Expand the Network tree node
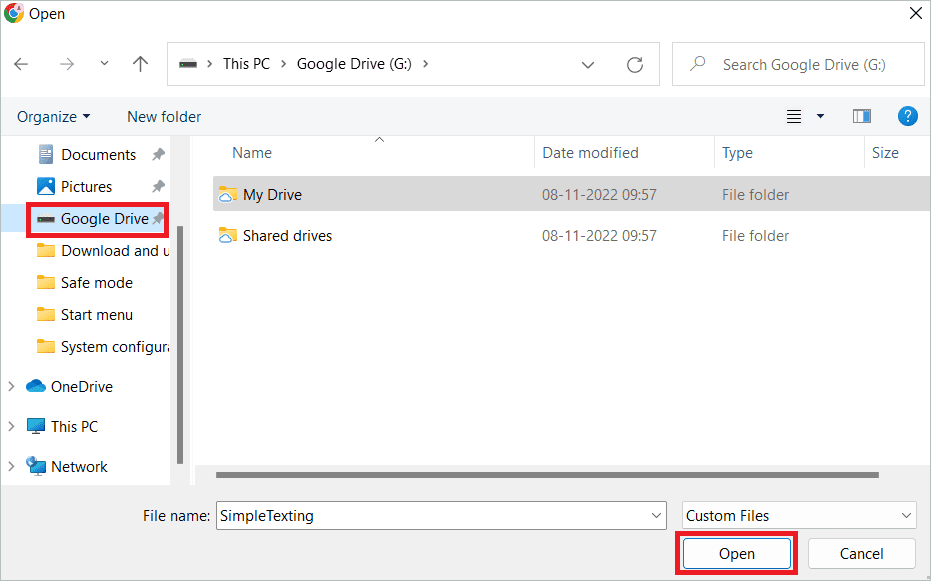This screenshot has height=581, width=931. click(11, 466)
